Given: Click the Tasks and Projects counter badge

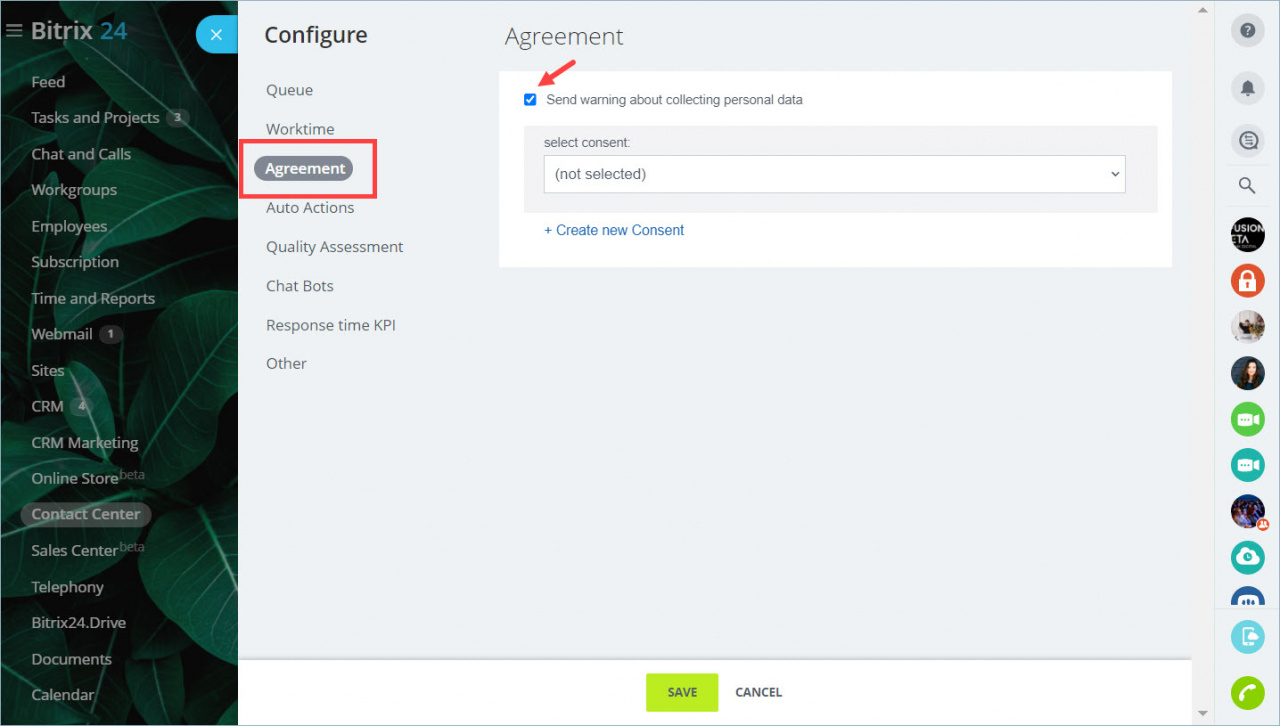Looking at the screenshot, I should tap(177, 118).
